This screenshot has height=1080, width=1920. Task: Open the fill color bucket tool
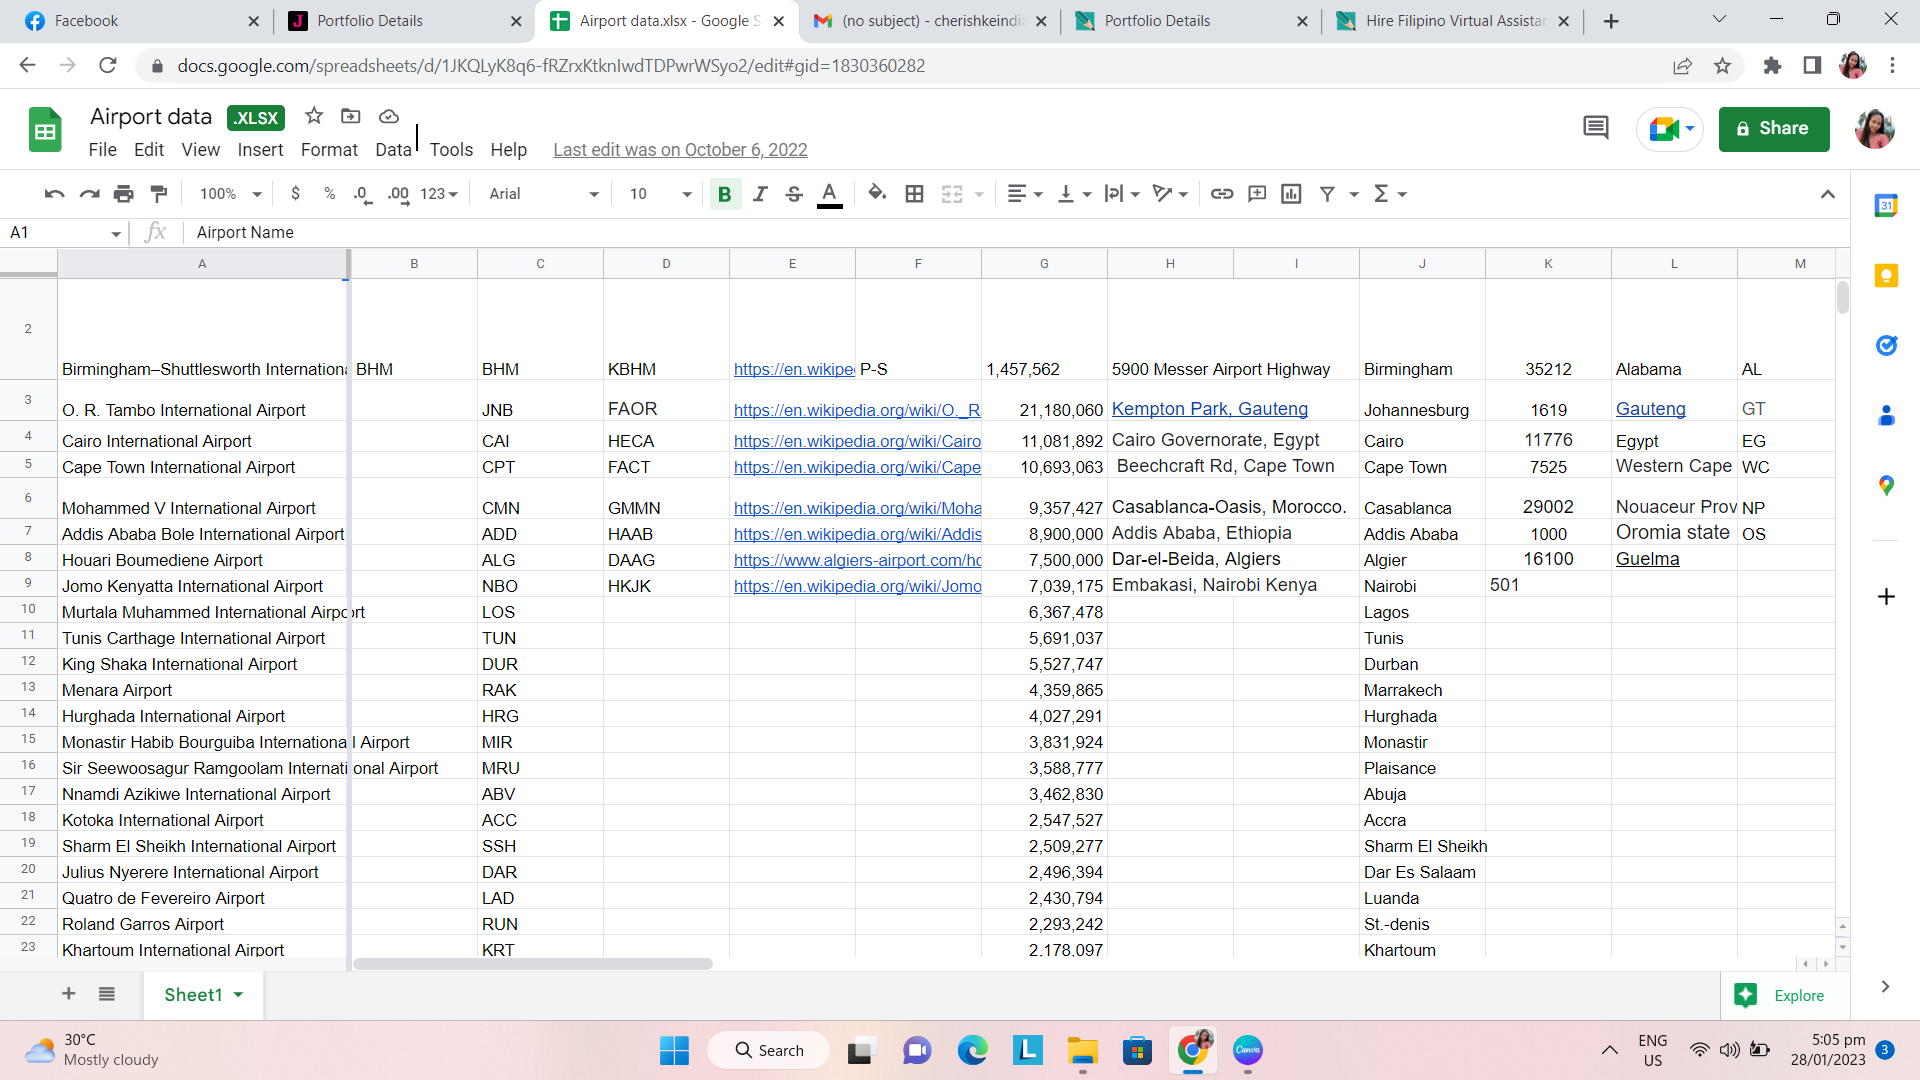(x=877, y=194)
